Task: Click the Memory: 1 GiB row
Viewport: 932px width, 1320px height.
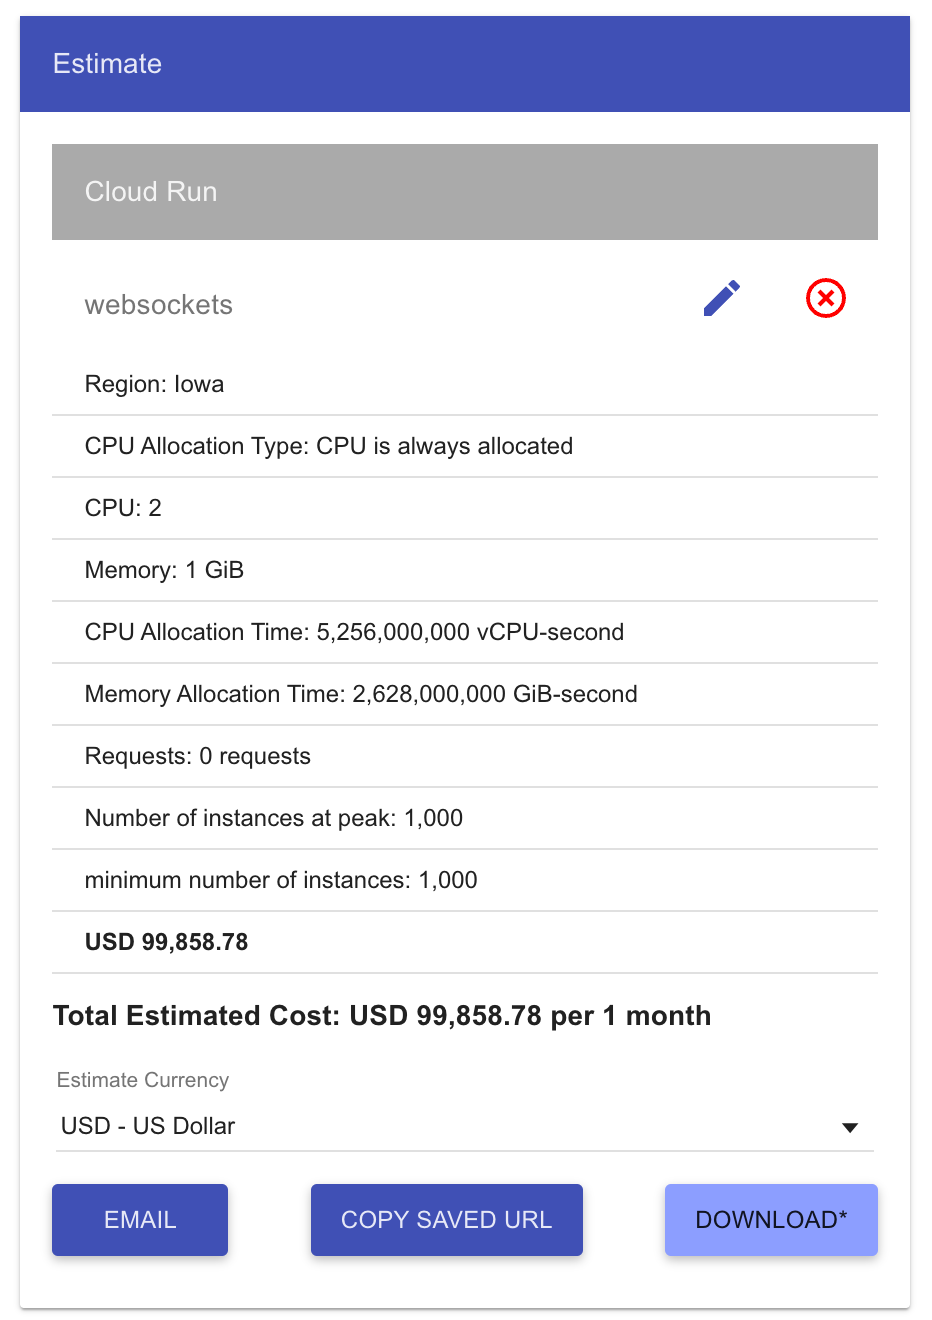Action: tap(165, 570)
